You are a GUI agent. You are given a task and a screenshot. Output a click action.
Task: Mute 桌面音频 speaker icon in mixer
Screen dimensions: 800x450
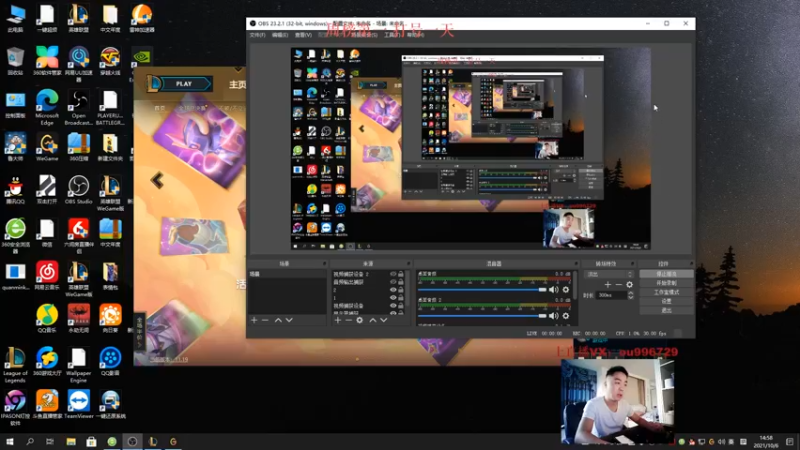(554, 289)
